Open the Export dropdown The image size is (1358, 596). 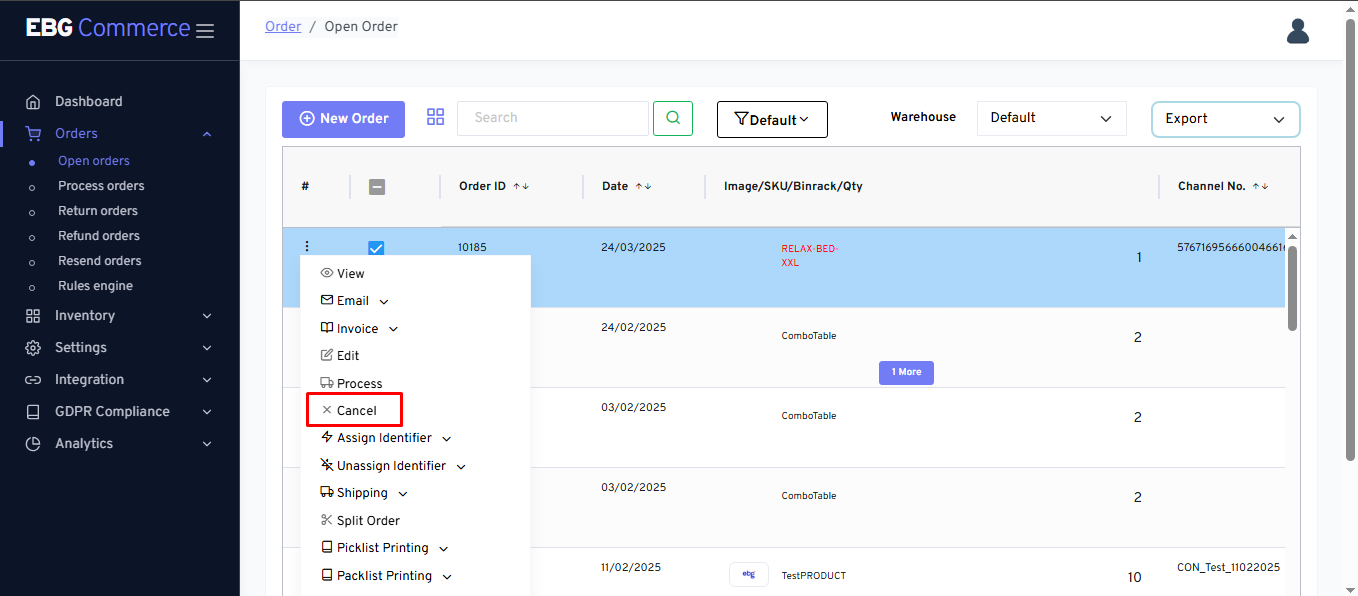(1225, 119)
